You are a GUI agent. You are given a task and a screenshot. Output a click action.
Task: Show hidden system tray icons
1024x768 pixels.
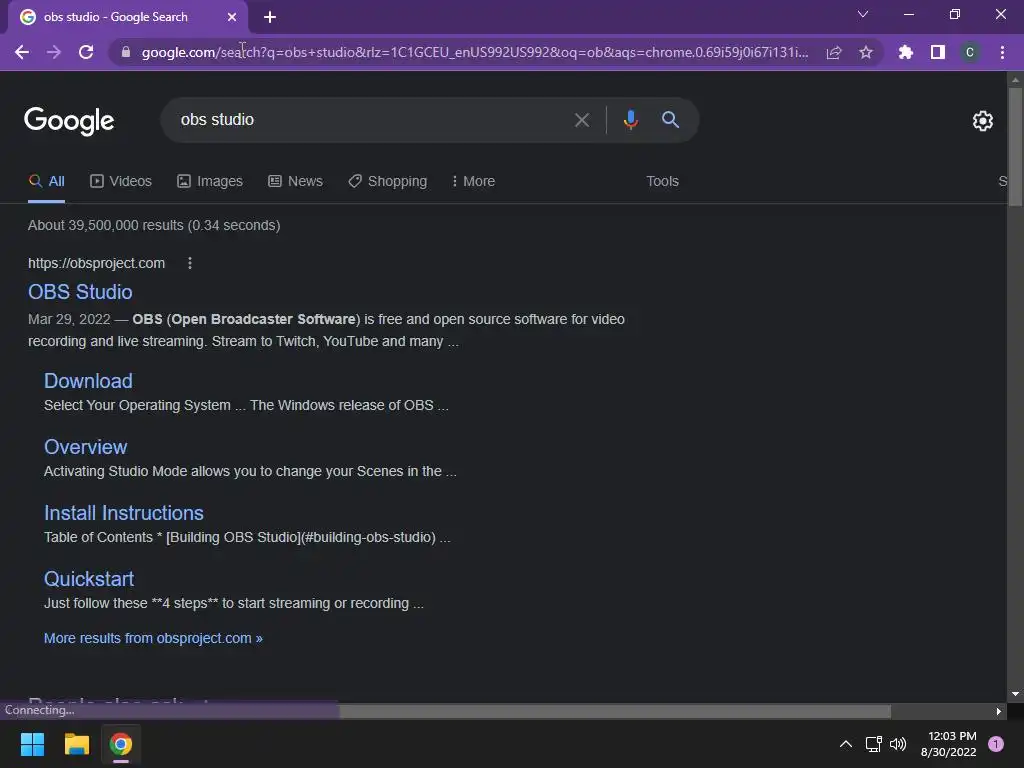tap(846, 744)
